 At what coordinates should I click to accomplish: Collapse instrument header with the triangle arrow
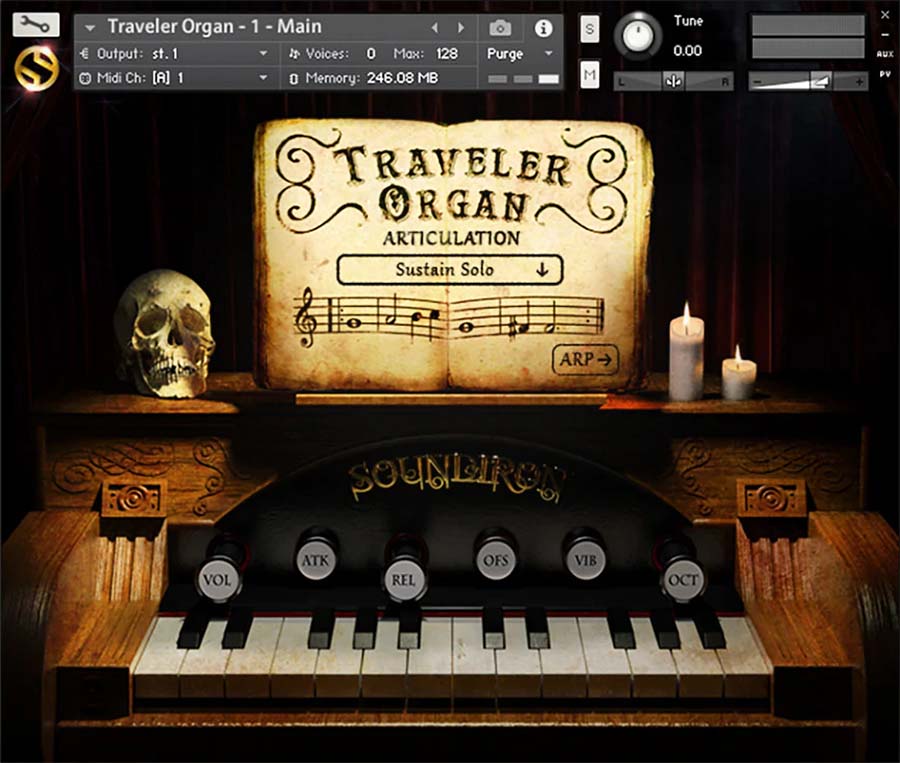tap(90, 28)
